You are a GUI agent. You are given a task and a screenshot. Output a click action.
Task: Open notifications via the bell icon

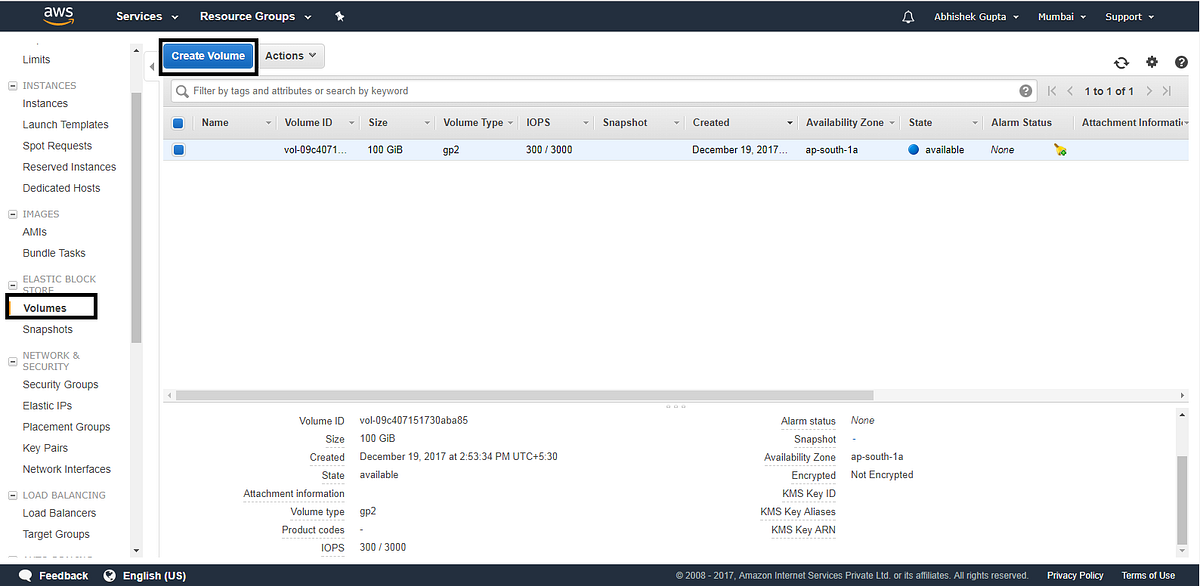(x=907, y=16)
